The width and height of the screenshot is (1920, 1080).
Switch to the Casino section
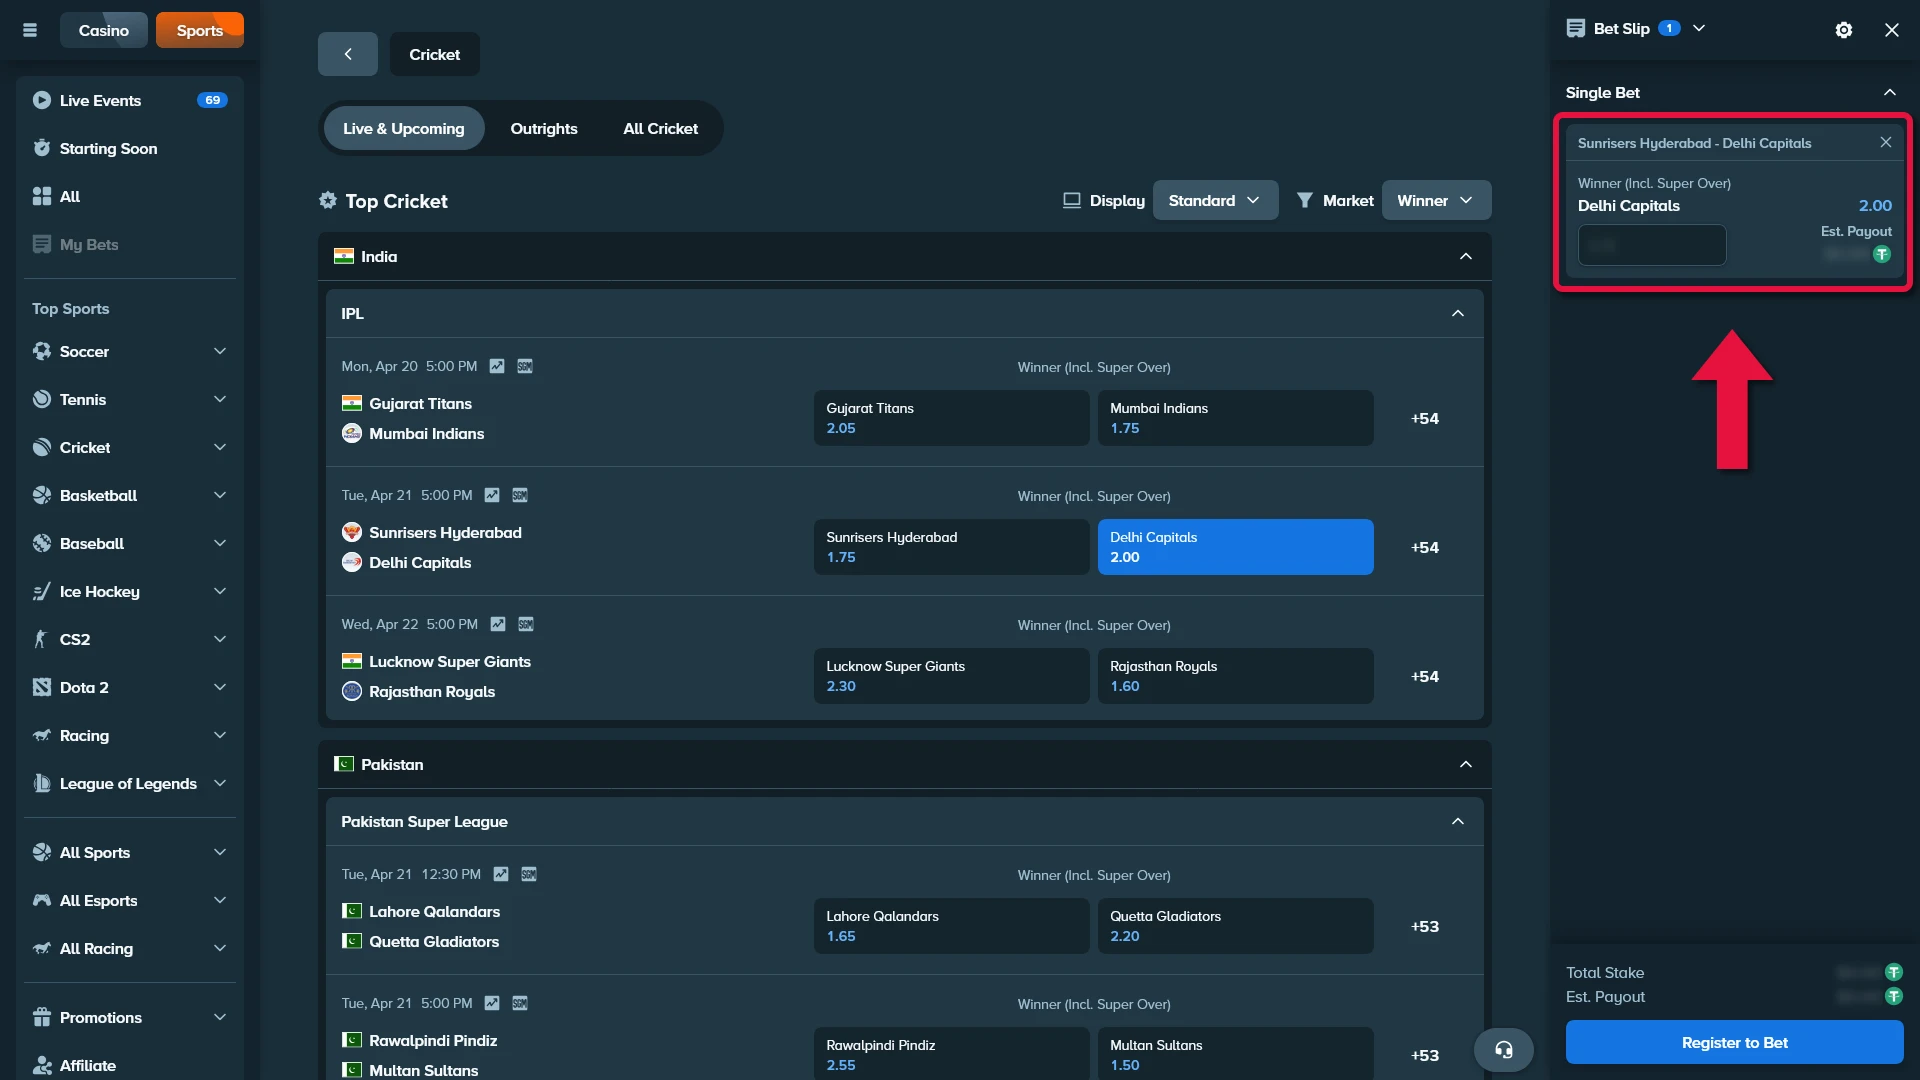point(104,30)
